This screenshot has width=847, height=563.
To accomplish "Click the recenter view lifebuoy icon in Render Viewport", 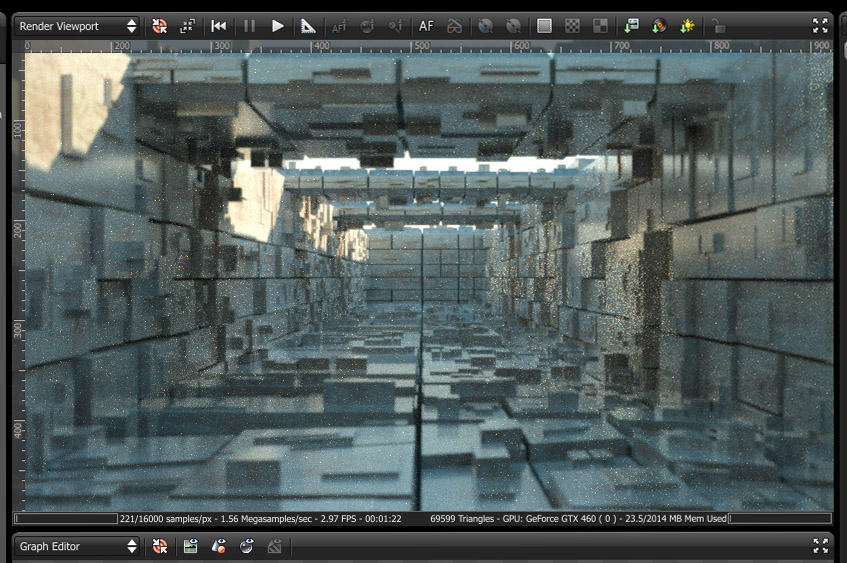I will (159, 26).
